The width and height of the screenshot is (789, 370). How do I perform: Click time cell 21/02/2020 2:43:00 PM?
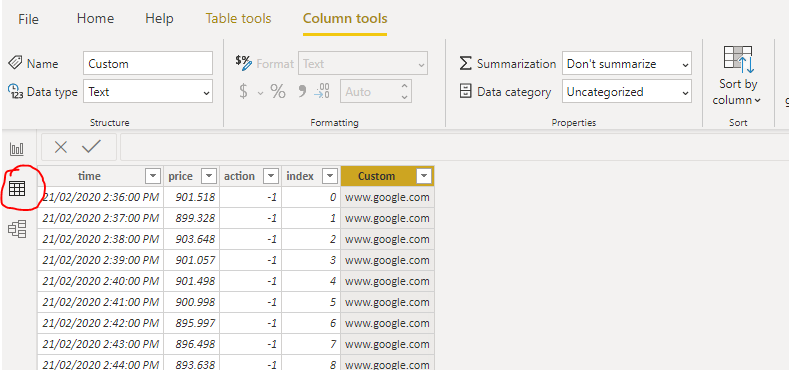[x=101, y=344]
